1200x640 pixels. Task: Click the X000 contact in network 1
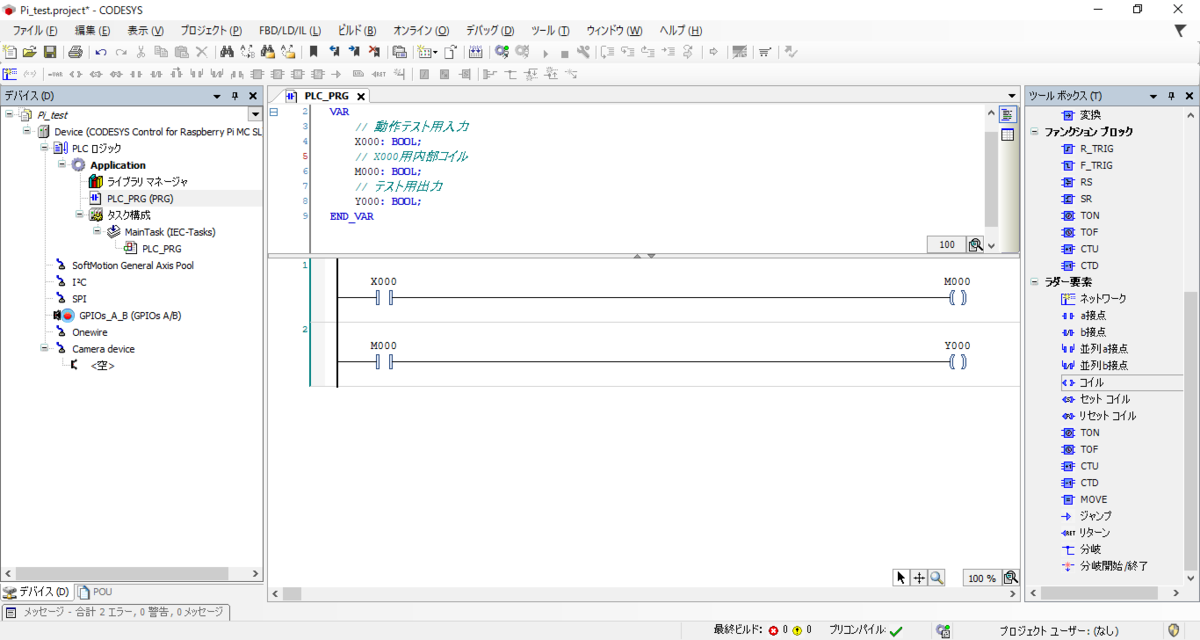[384, 298]
